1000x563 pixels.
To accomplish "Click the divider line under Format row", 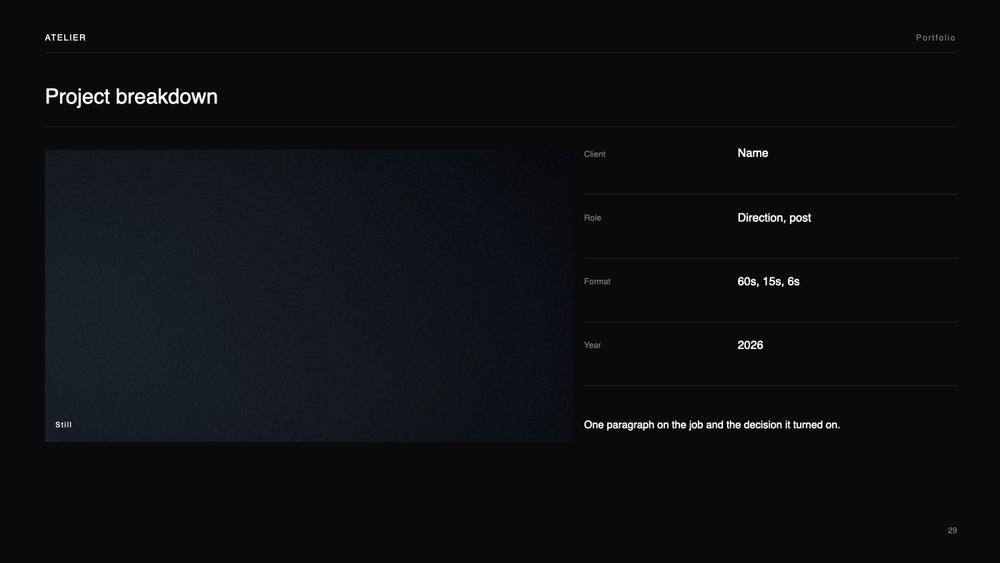I will click(x=770, y=322).
